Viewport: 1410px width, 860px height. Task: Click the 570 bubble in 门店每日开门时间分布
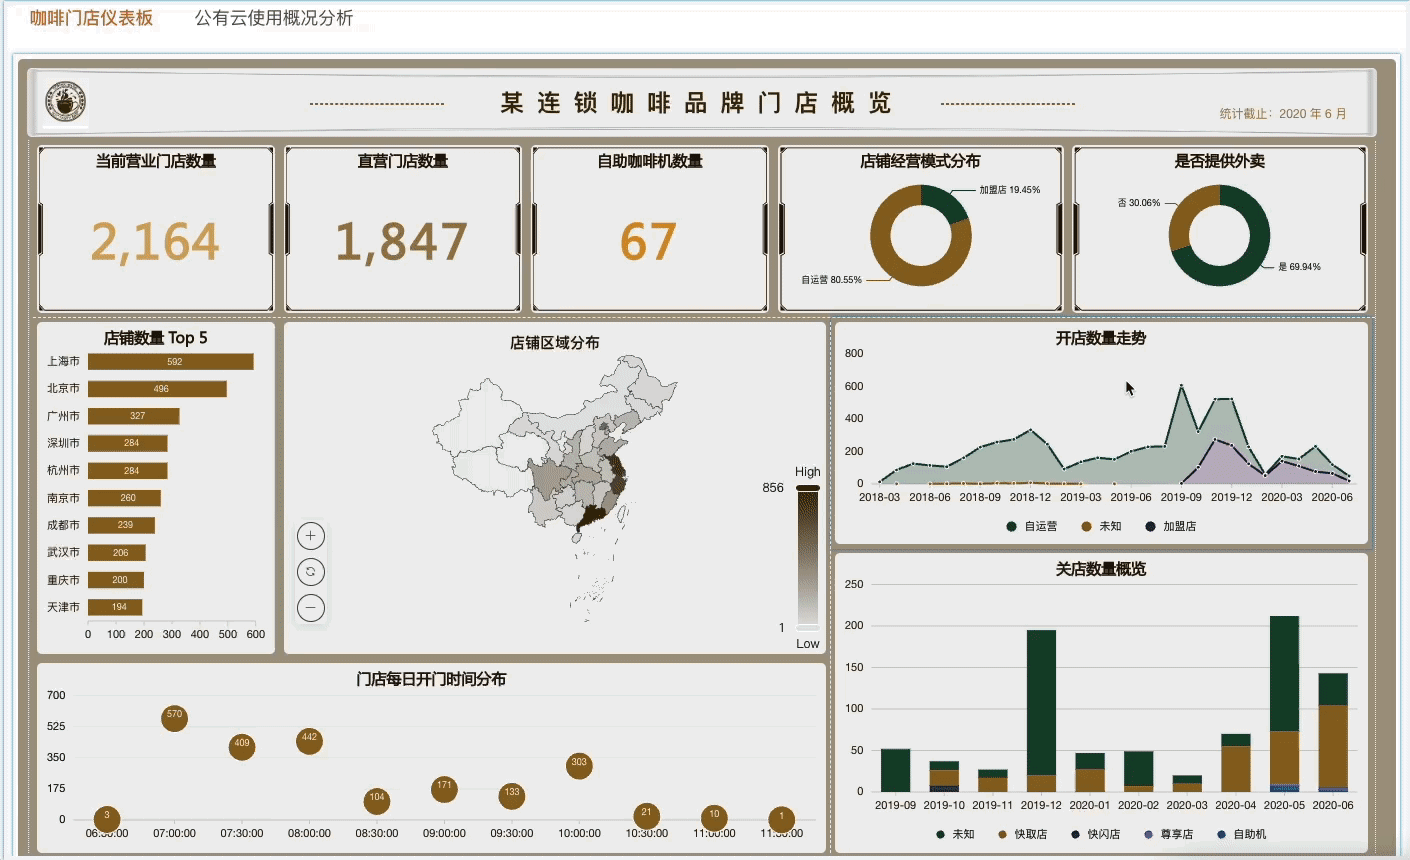click(x=175, y=719)
